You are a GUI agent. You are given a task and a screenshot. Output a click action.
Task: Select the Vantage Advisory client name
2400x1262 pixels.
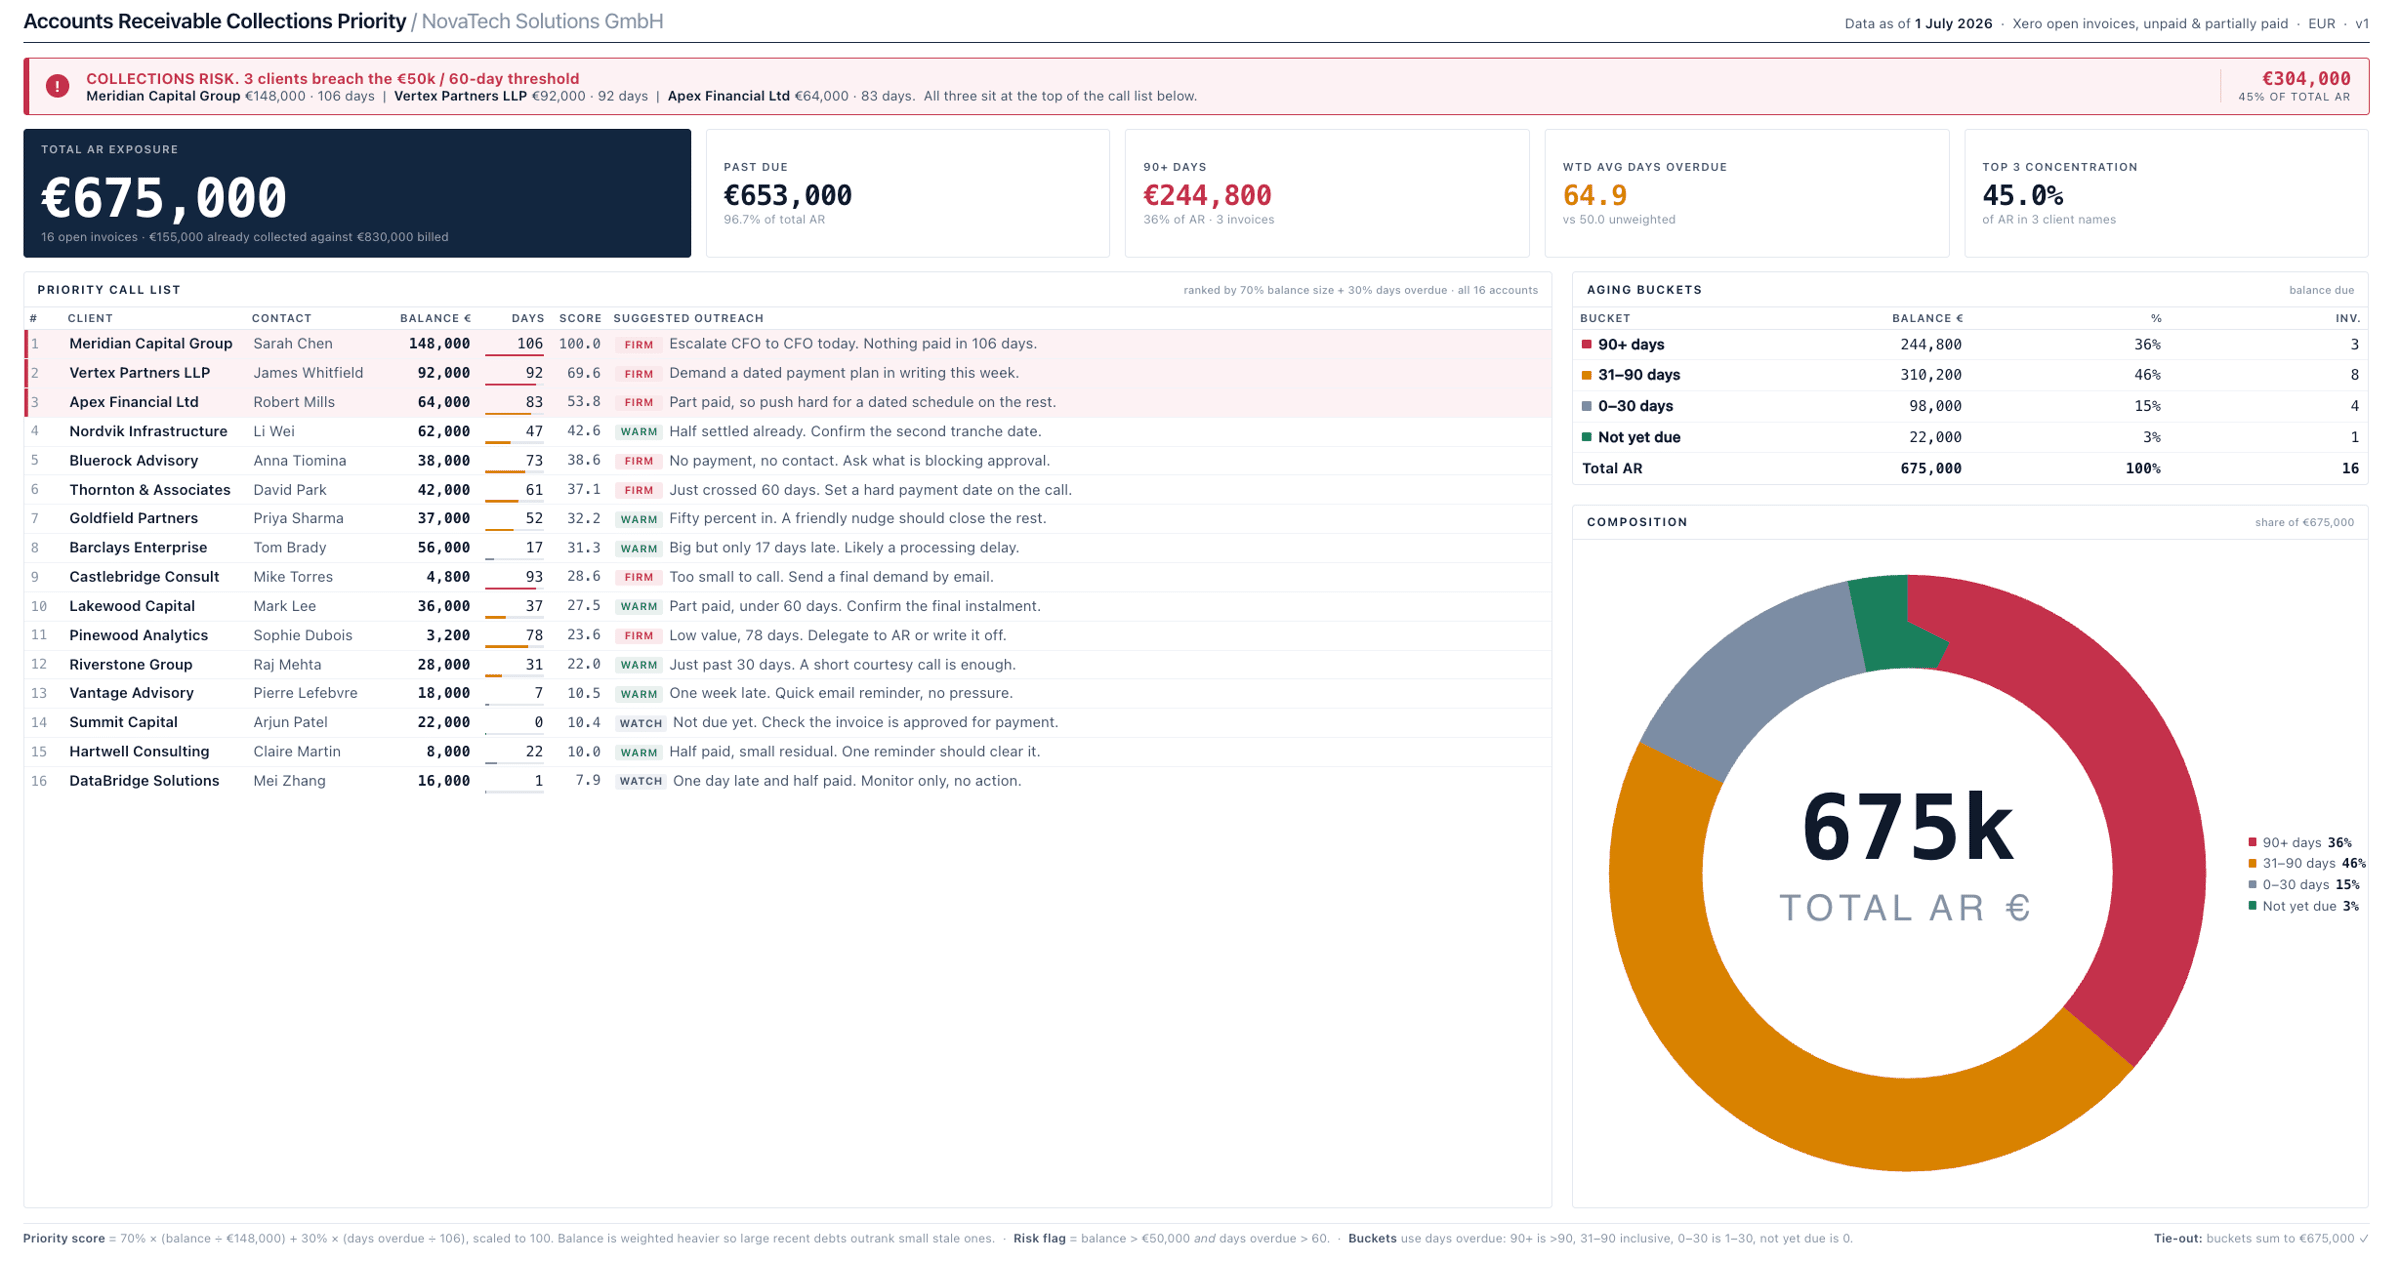point(132,693)
